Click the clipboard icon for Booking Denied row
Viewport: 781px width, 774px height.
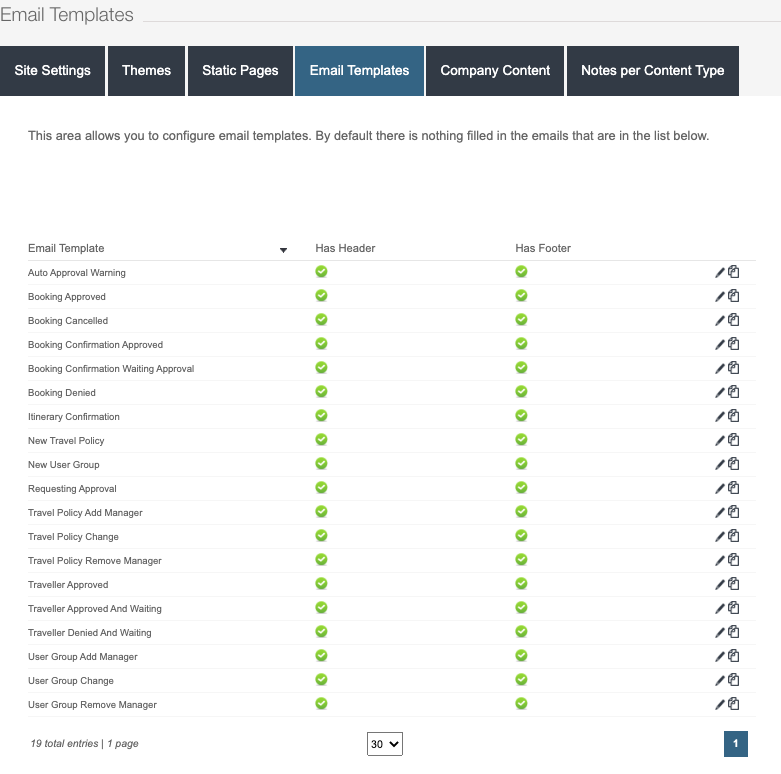(x=733, y=392)
